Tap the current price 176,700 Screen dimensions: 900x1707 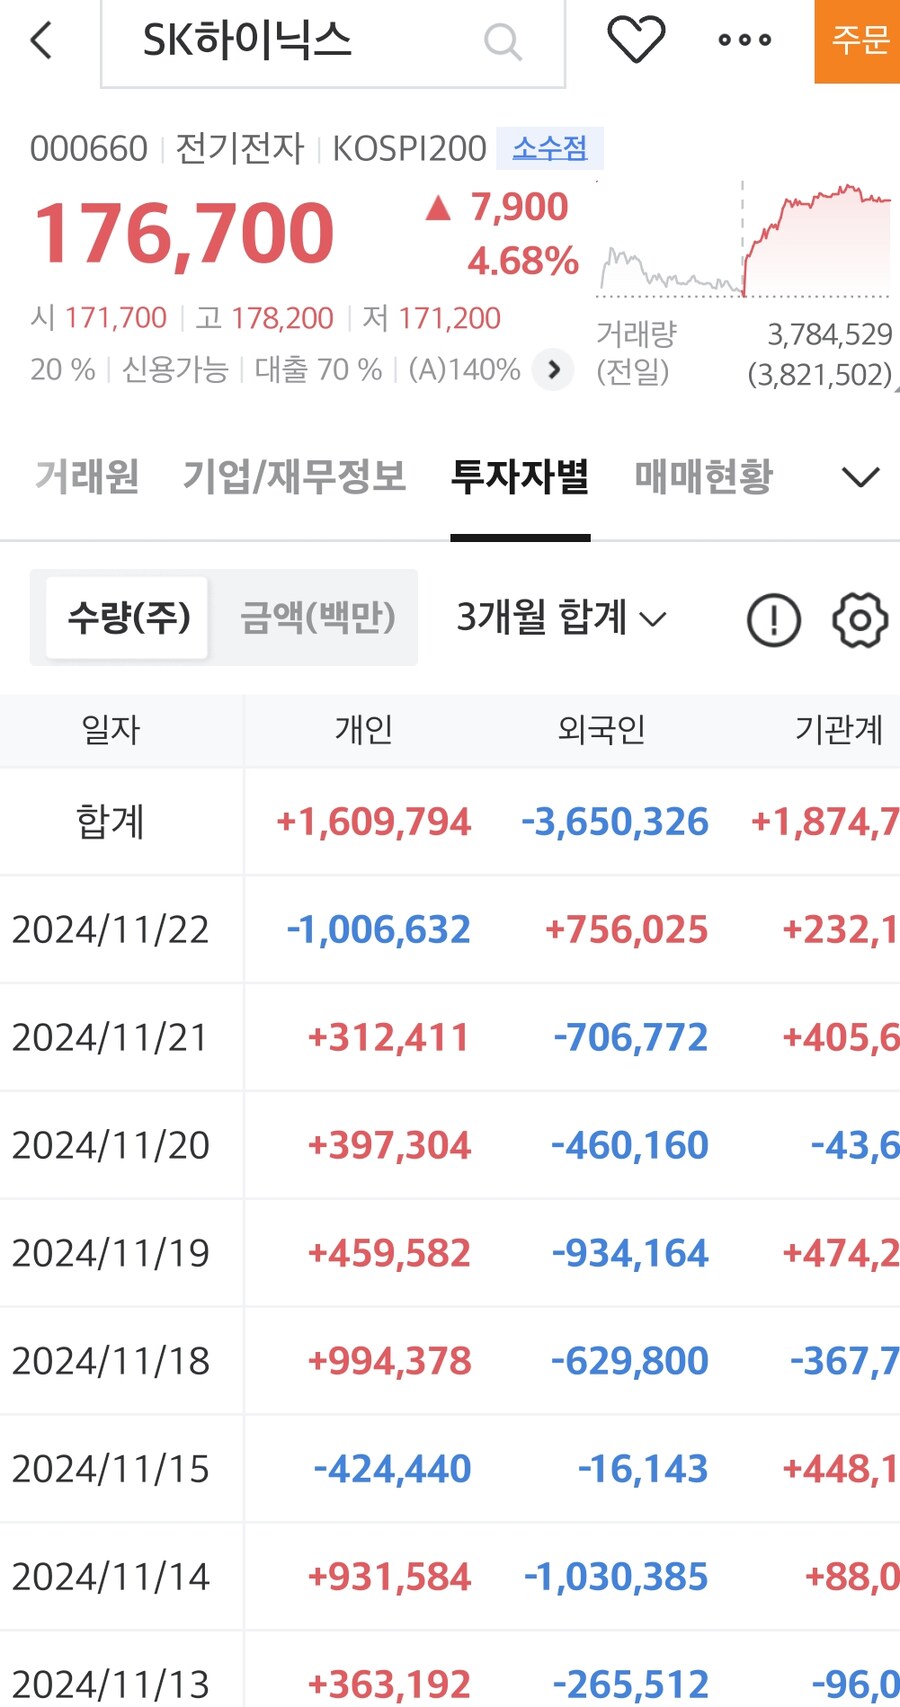click(x=184, y=234)
